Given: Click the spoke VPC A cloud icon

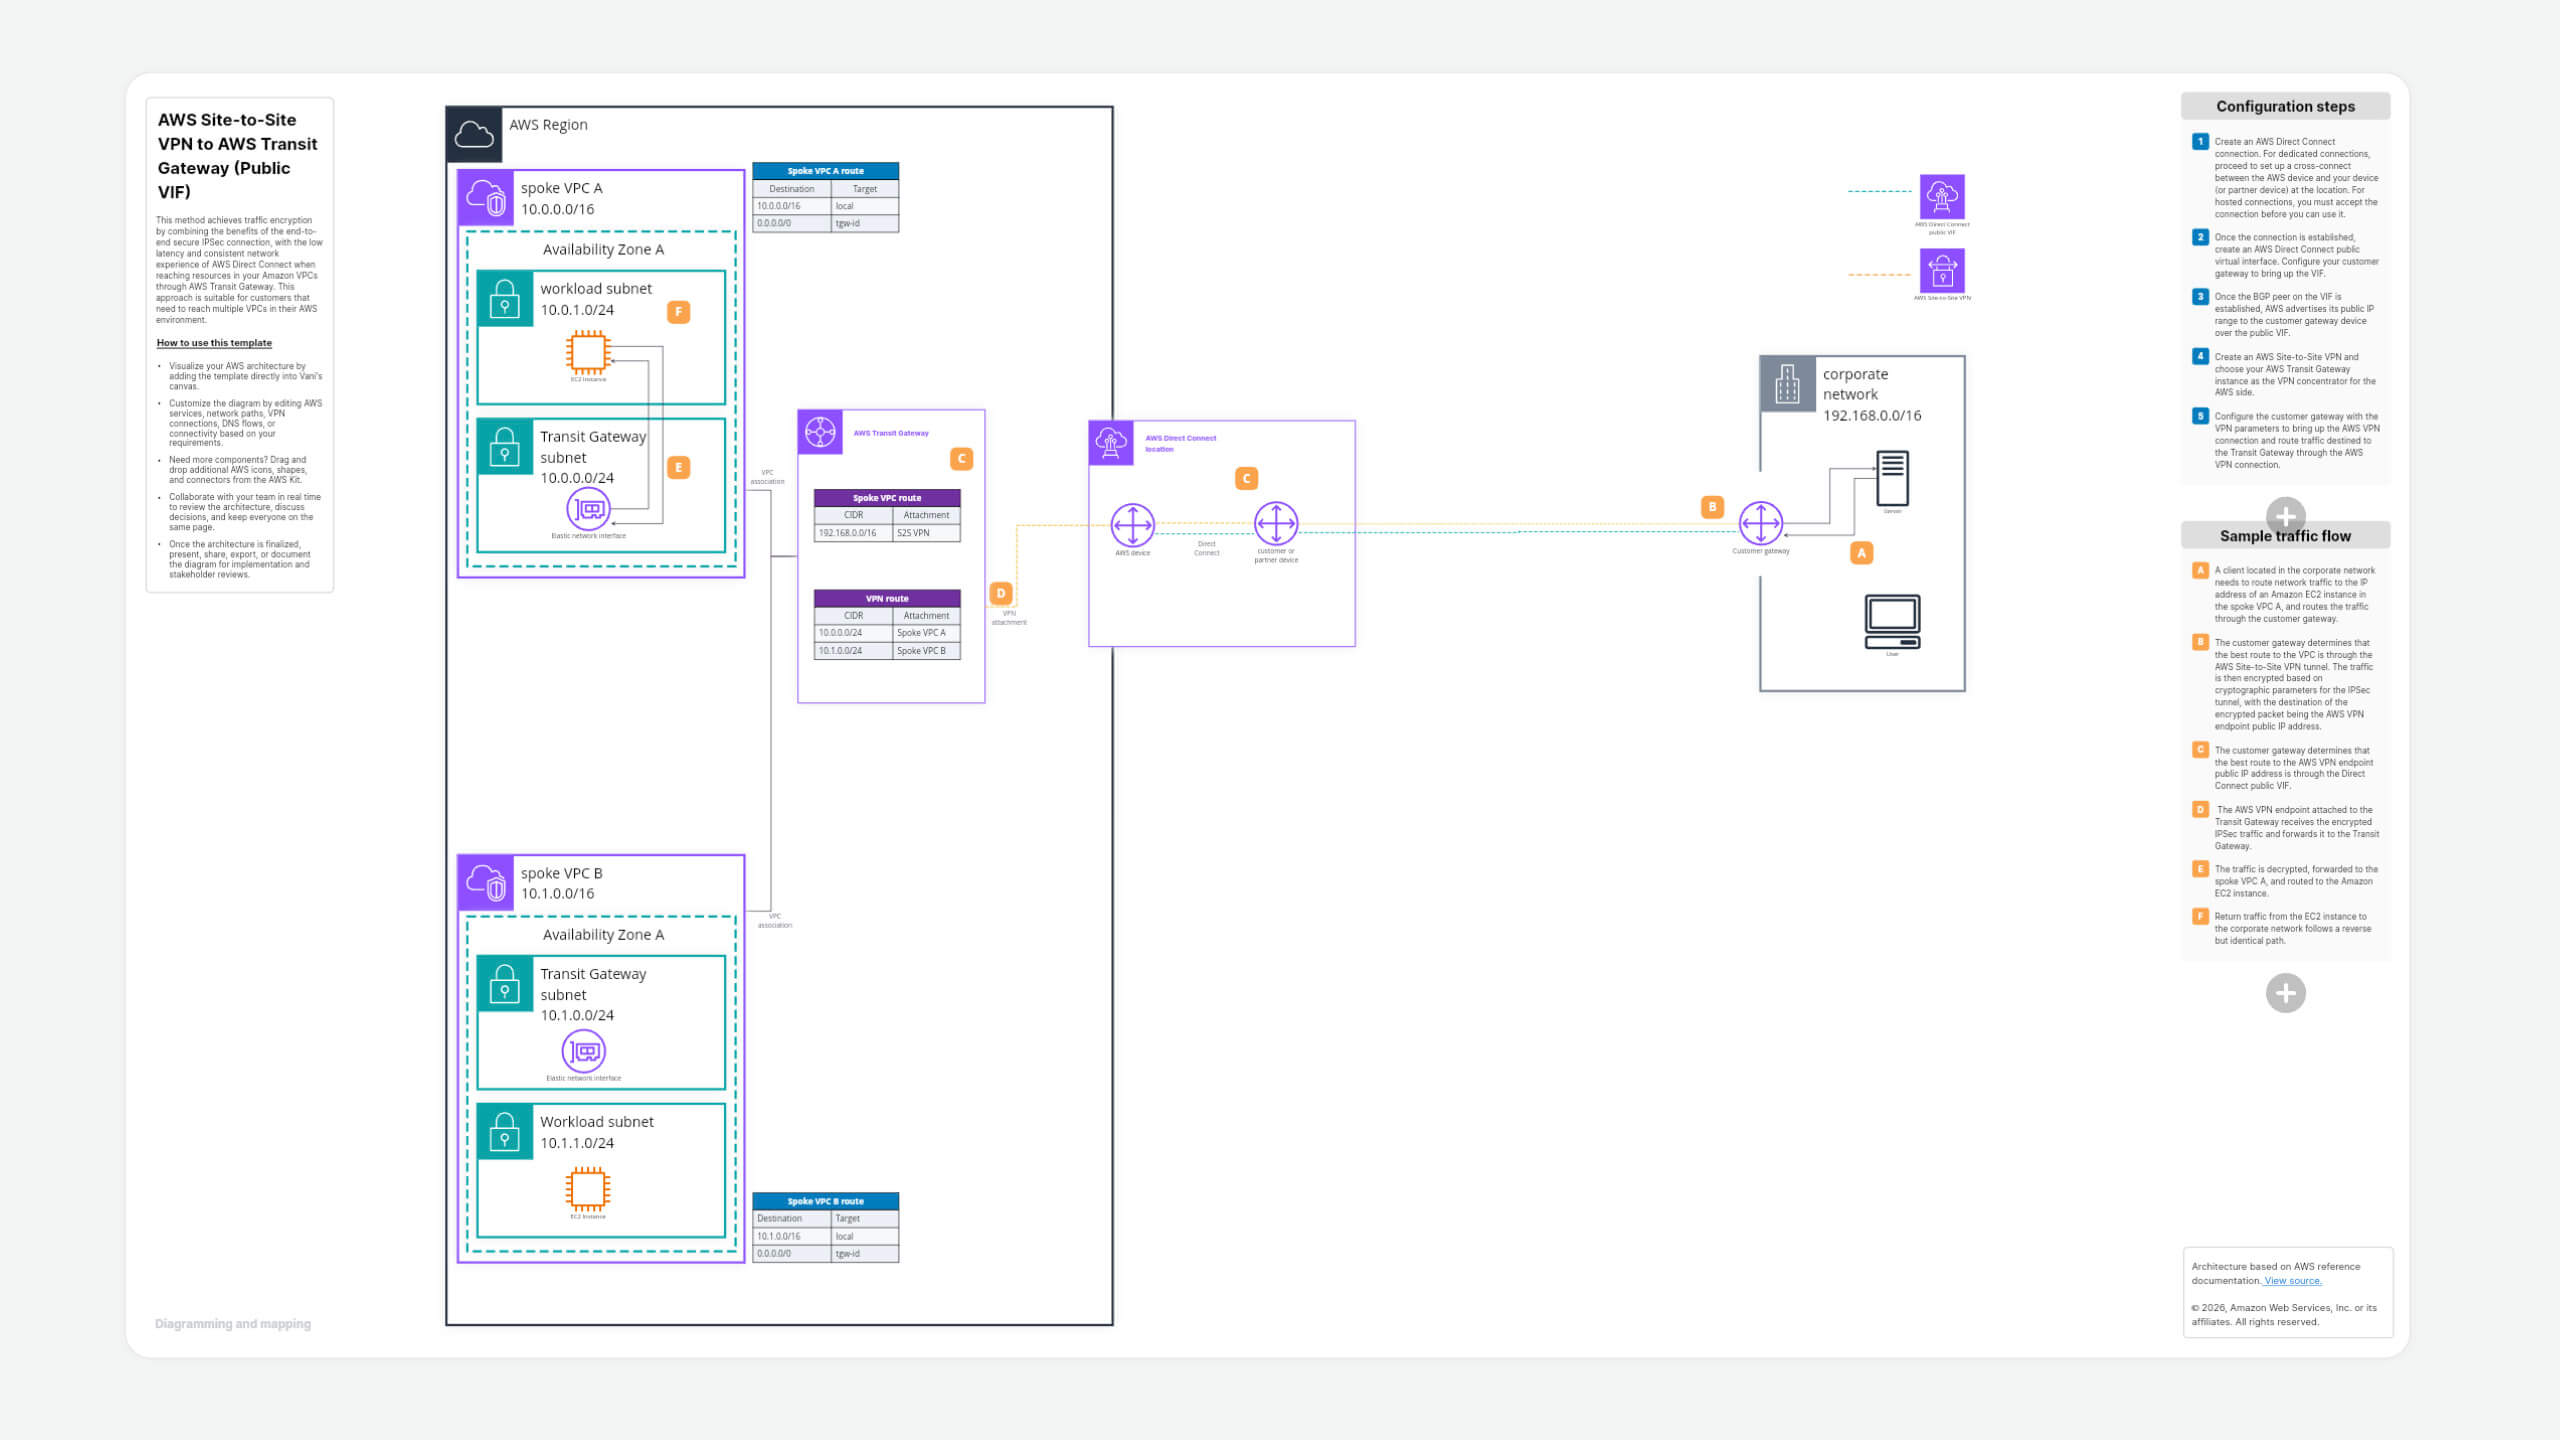Looking at the screenshot, I should click(486, 198).
